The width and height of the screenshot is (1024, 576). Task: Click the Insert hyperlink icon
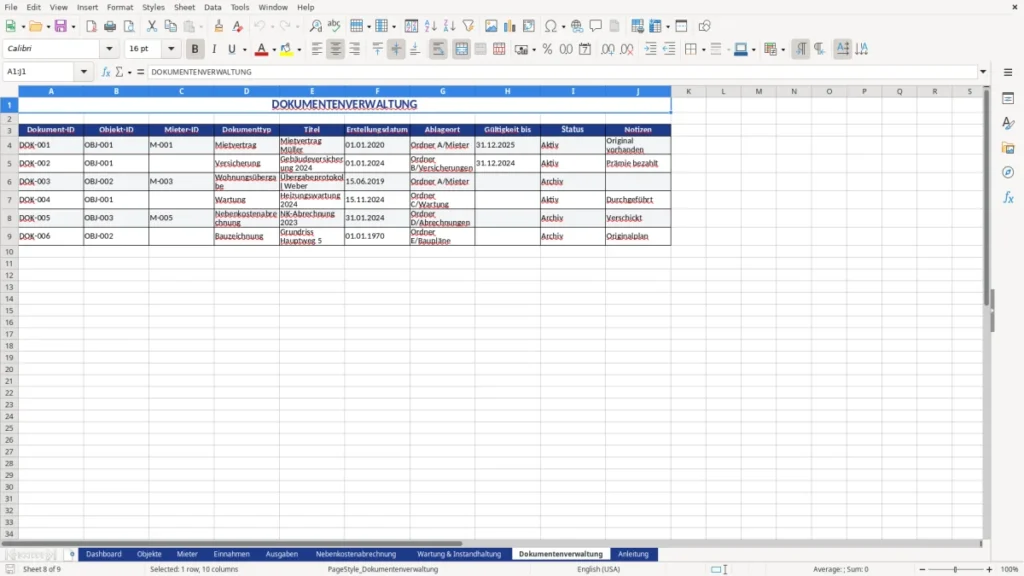point(577,26)
